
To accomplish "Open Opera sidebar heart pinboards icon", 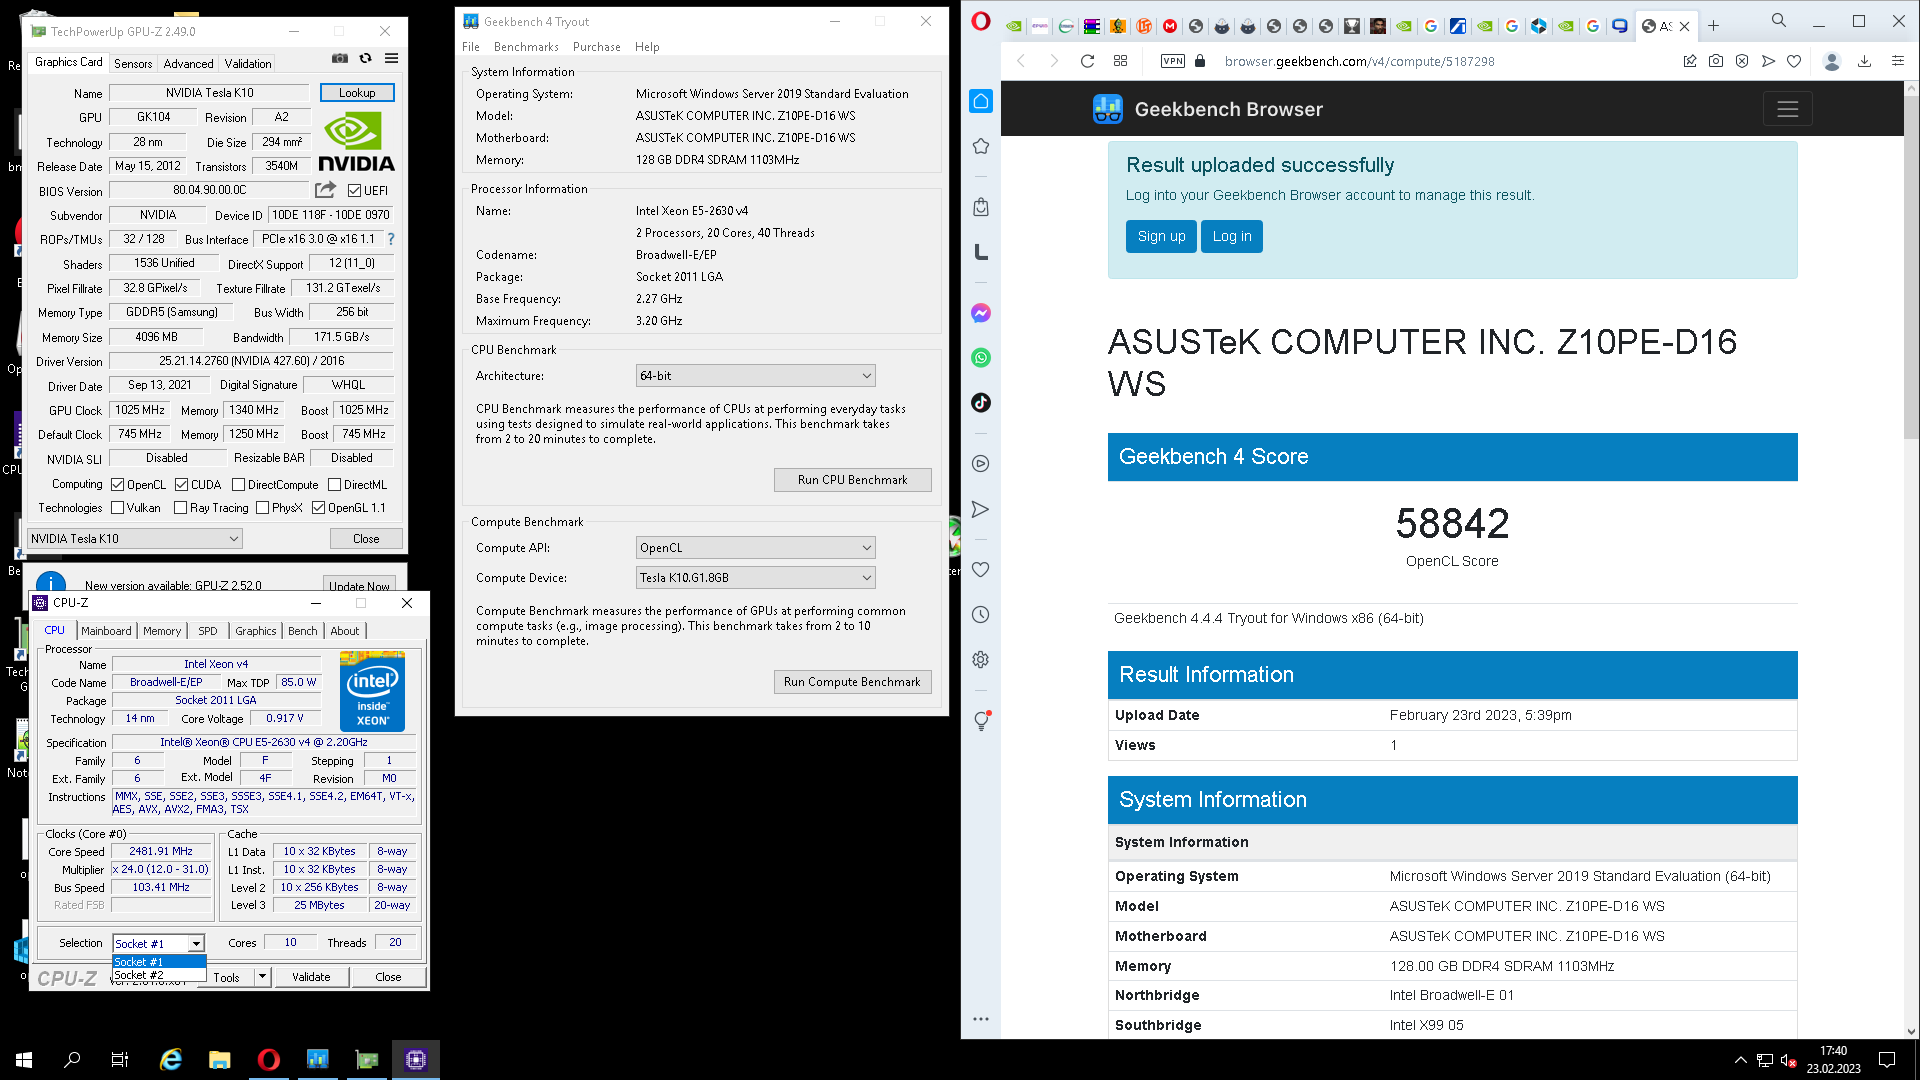I will (981, 570).
